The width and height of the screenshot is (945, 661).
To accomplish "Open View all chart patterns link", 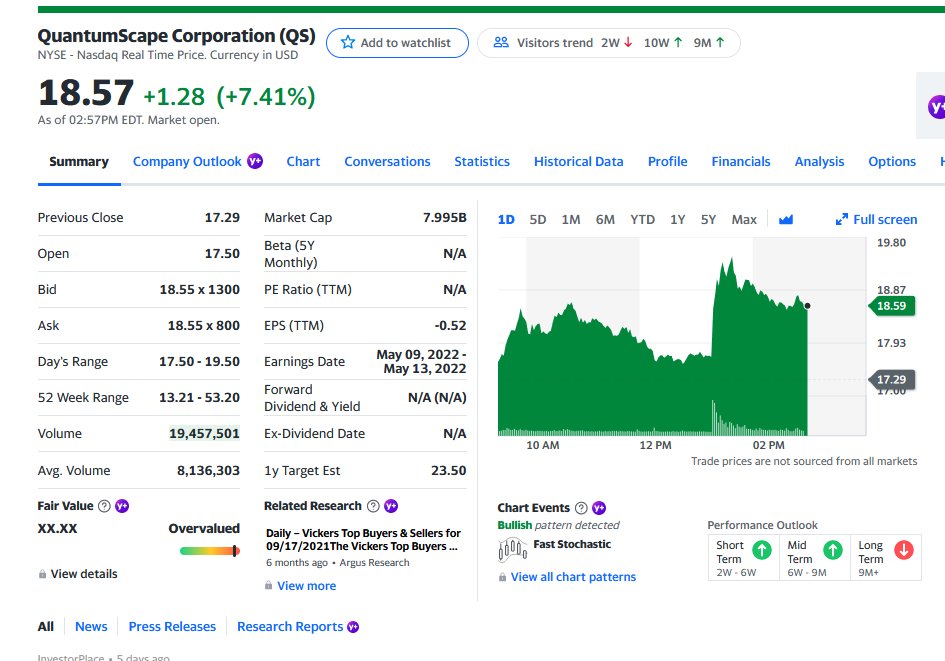I will (x=573, y=577).
